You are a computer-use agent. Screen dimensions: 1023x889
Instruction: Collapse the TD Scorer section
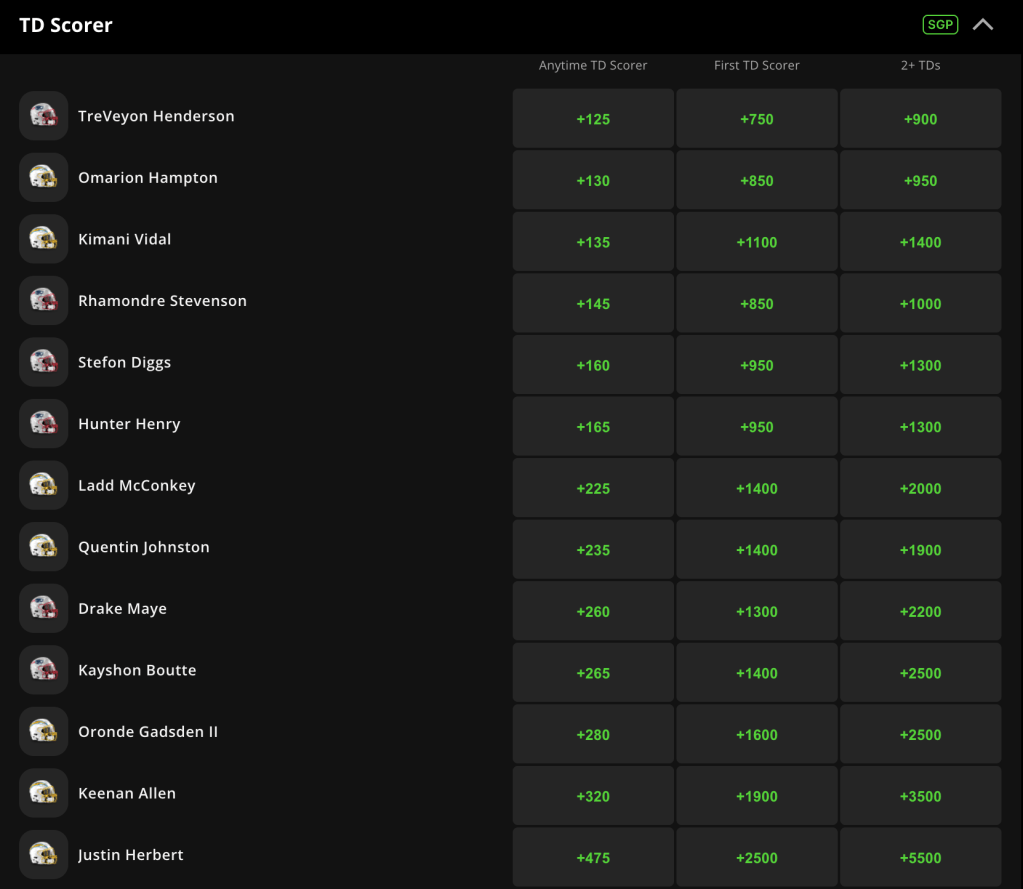(983, 25)
